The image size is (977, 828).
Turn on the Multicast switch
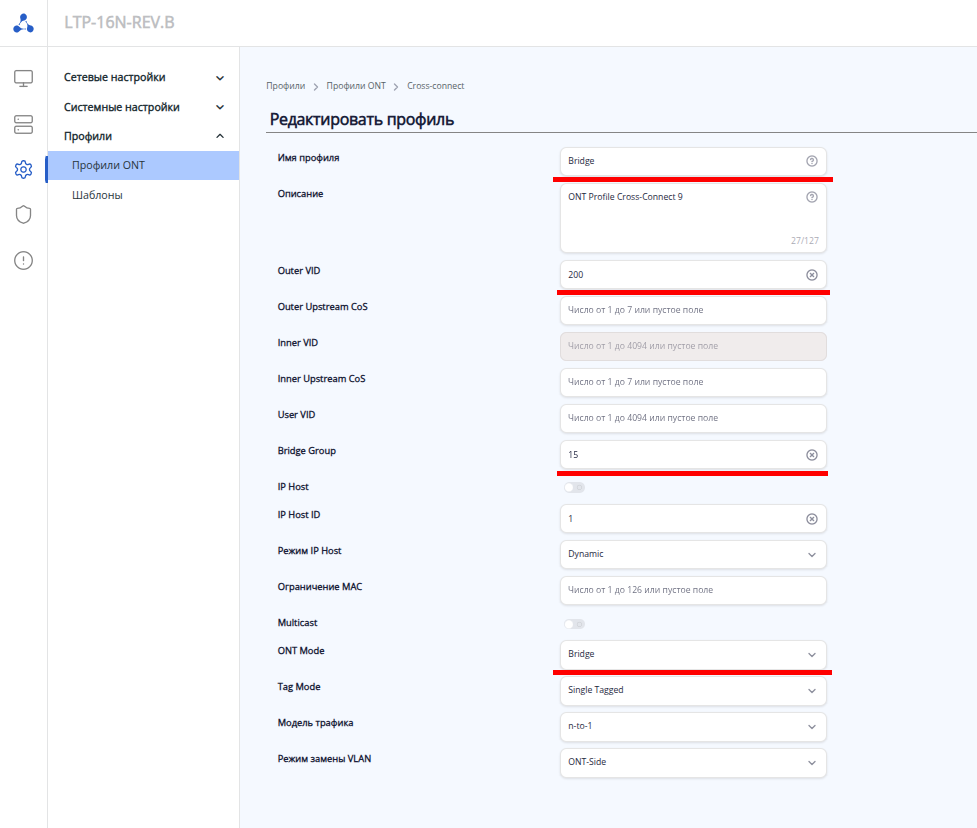pyautogui.click(x=574, y=623)
